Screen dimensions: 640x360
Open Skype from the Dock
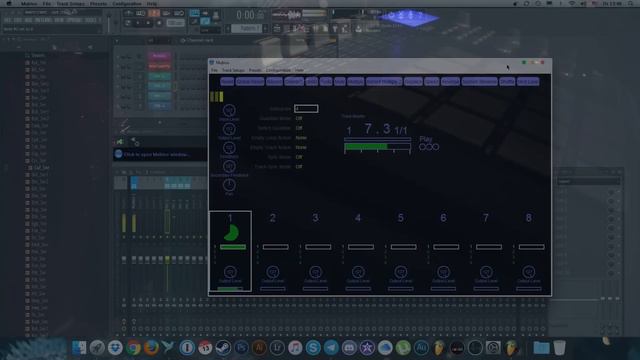click(313, 348)
